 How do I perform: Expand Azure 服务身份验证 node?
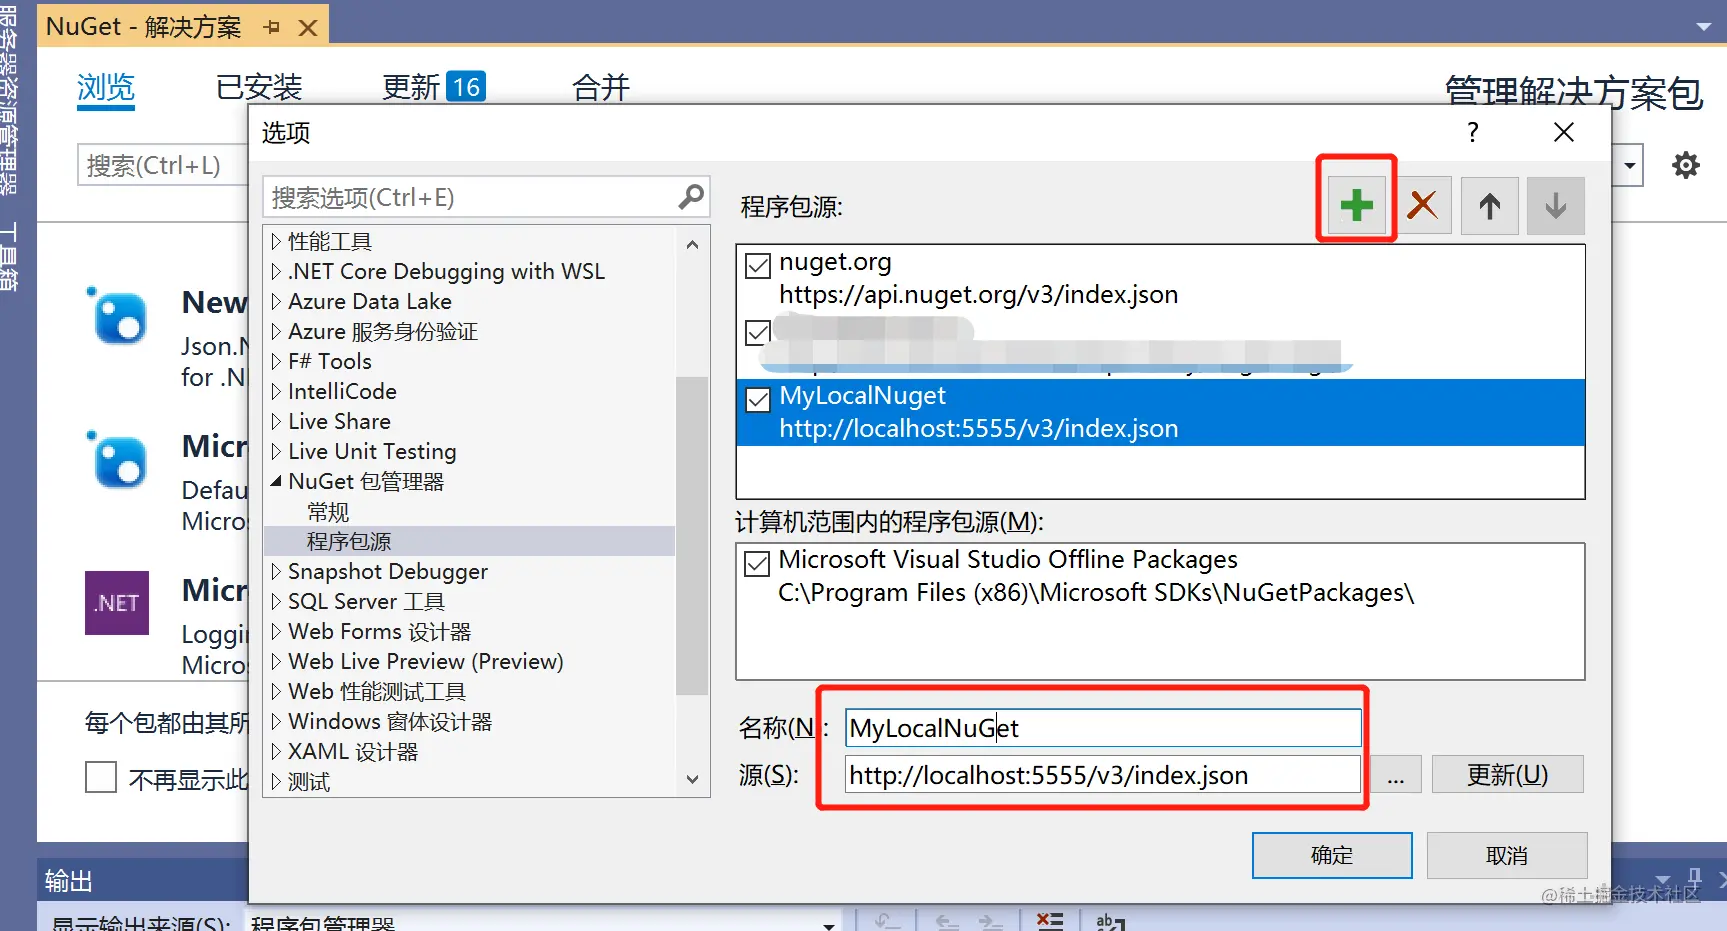point(276,331)
